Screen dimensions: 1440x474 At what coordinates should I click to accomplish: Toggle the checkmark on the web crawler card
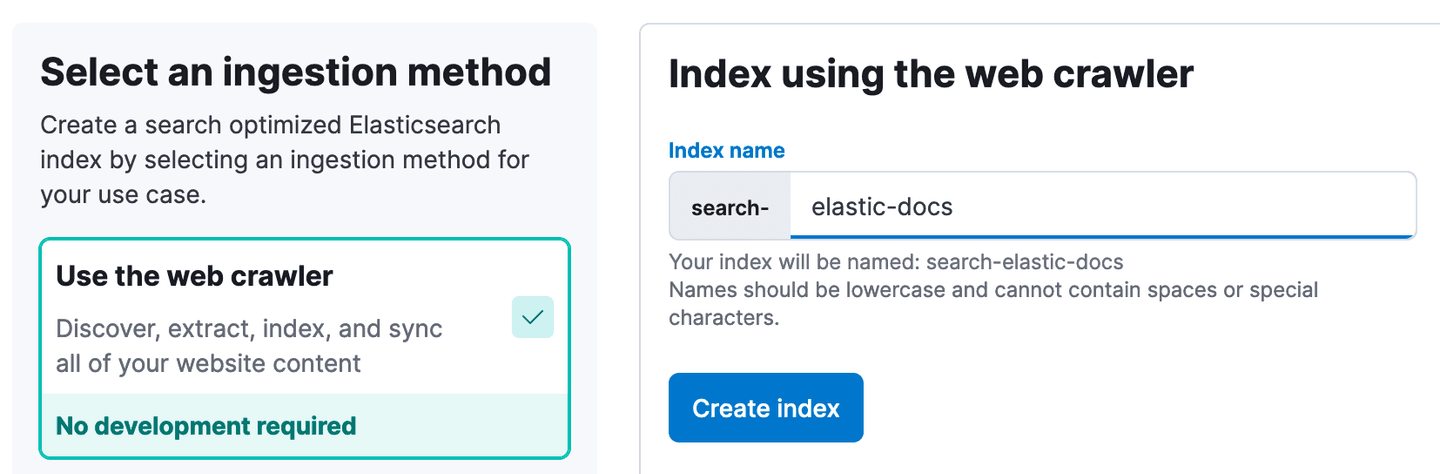532,318
